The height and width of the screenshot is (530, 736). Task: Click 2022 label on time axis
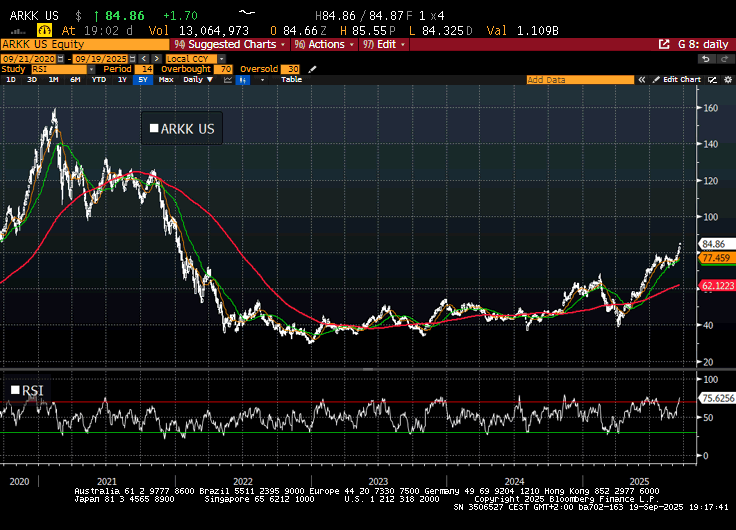click(243, 481)
